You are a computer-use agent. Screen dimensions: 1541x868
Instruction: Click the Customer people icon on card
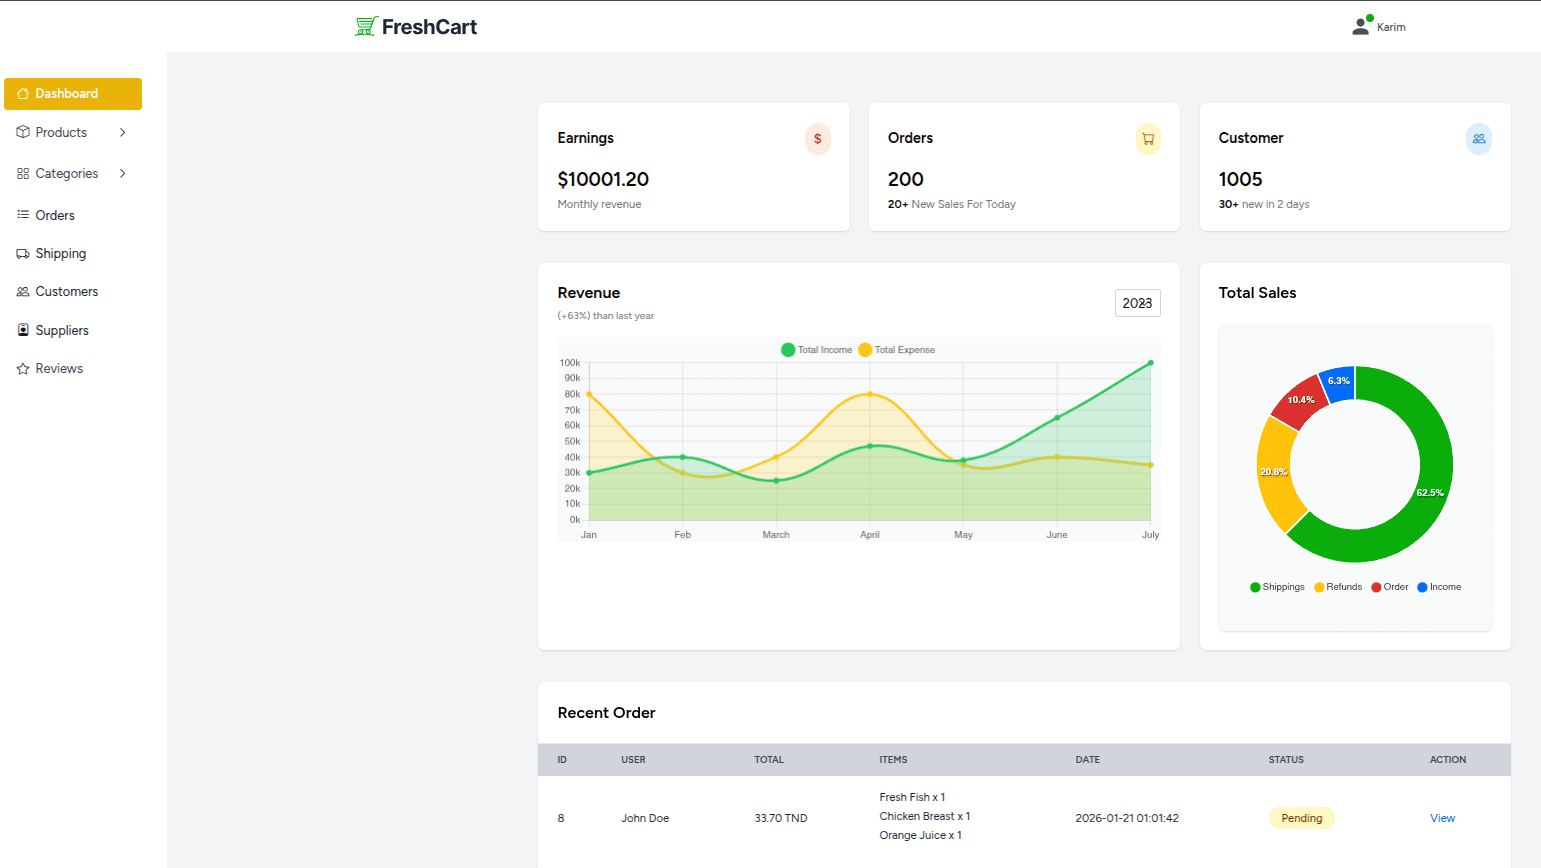1479,139
